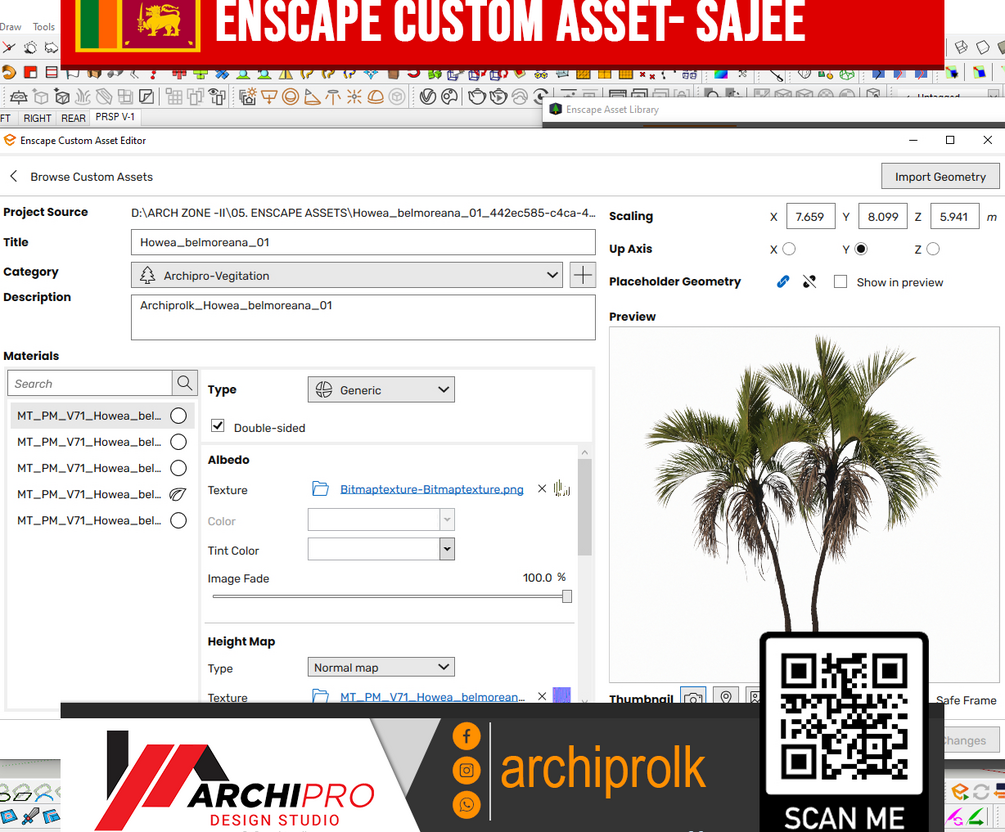The width and height of the screenshot is (1005, 832).
Task: Open the Albedo Color dropdown
Action: 447,520
